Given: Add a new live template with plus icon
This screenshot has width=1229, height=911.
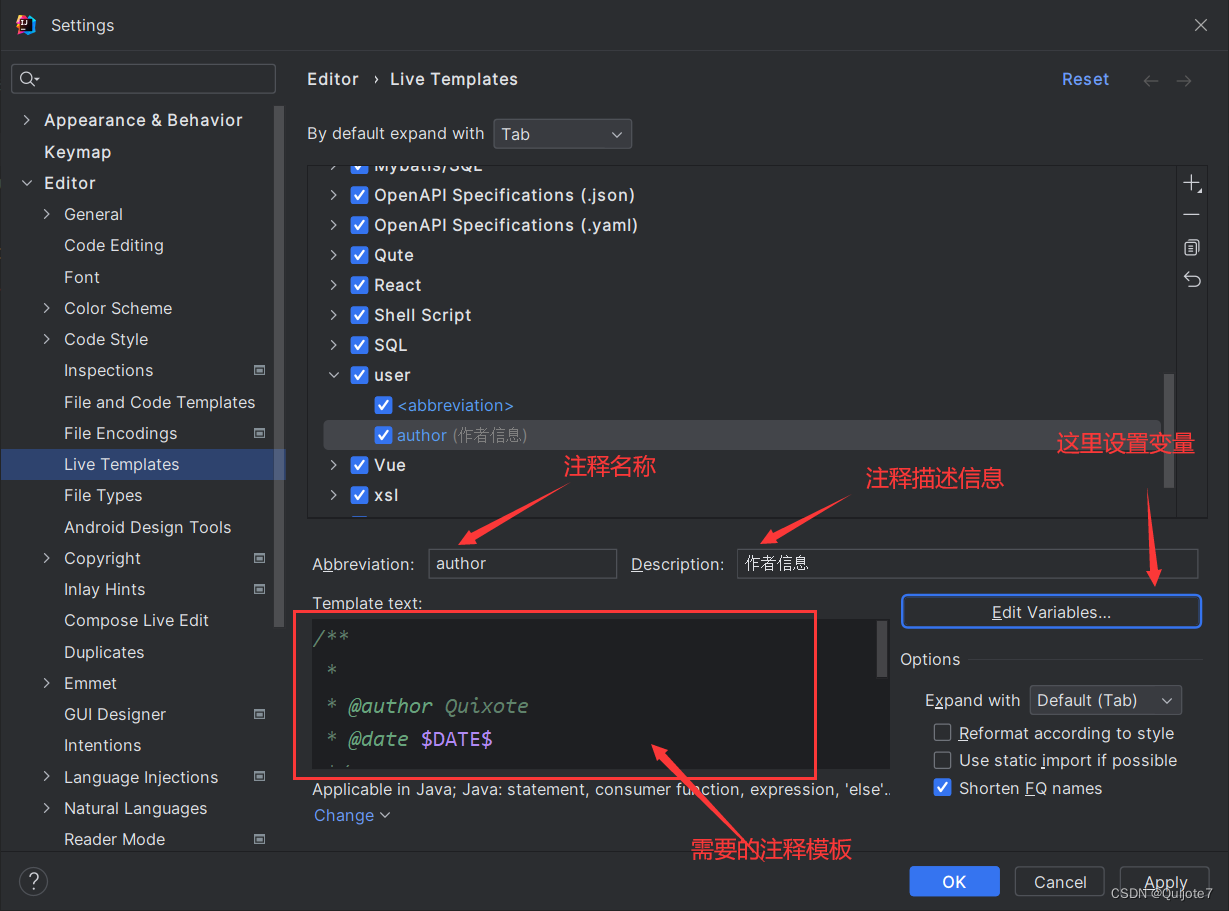Looking at the screenshot, I should coord(1192,184).
